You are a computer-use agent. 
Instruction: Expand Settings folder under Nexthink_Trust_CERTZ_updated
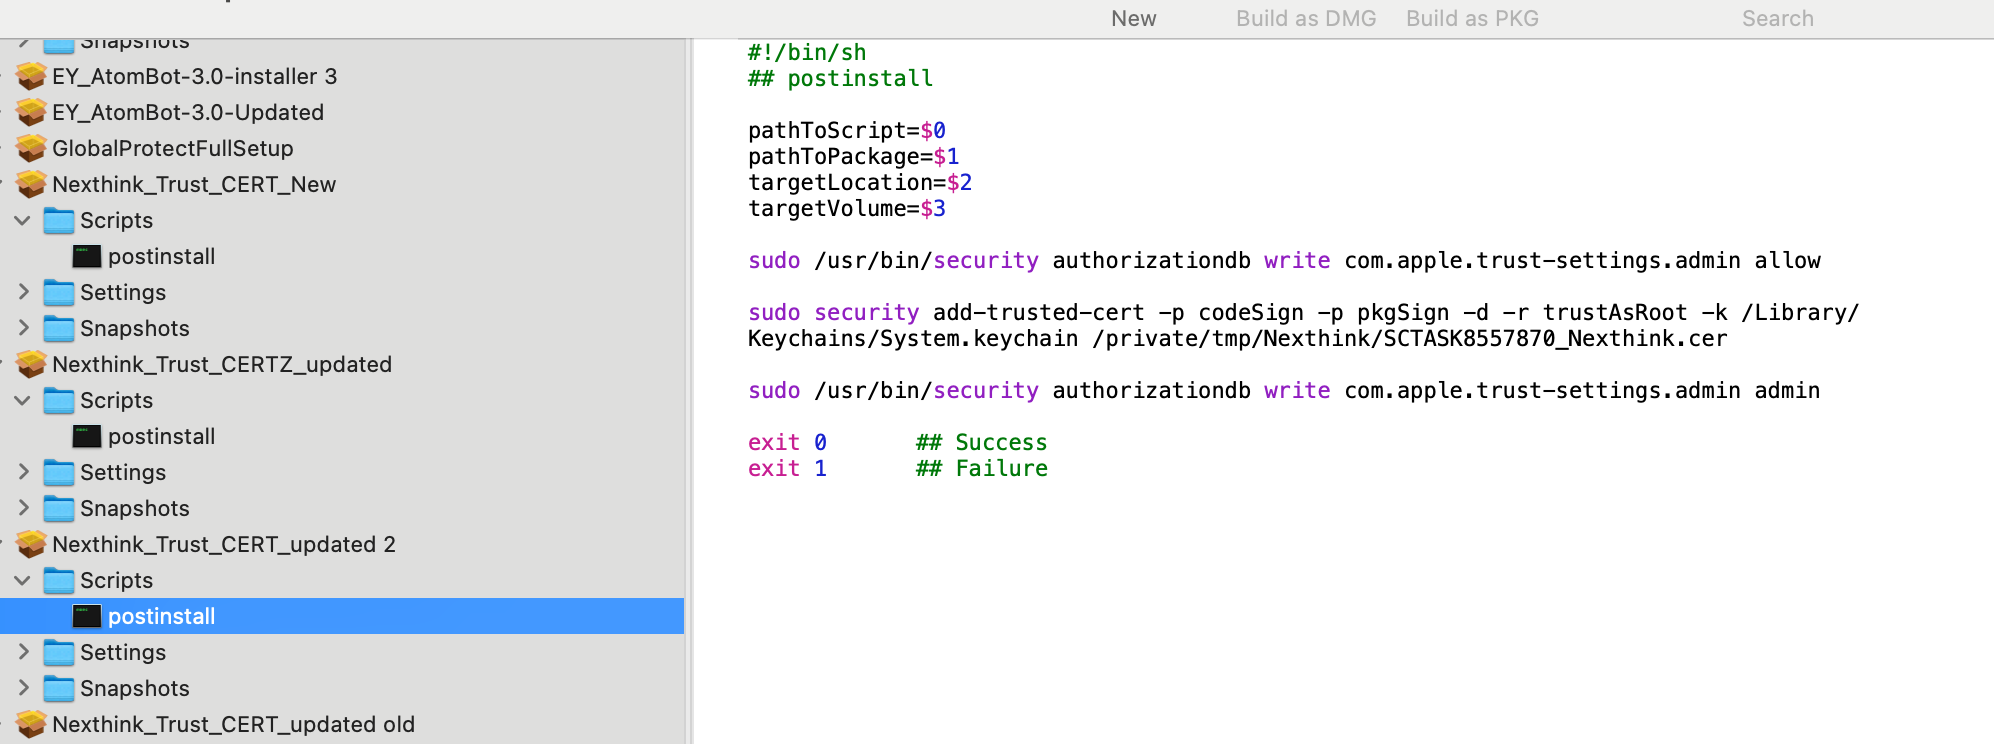[24, 472]
